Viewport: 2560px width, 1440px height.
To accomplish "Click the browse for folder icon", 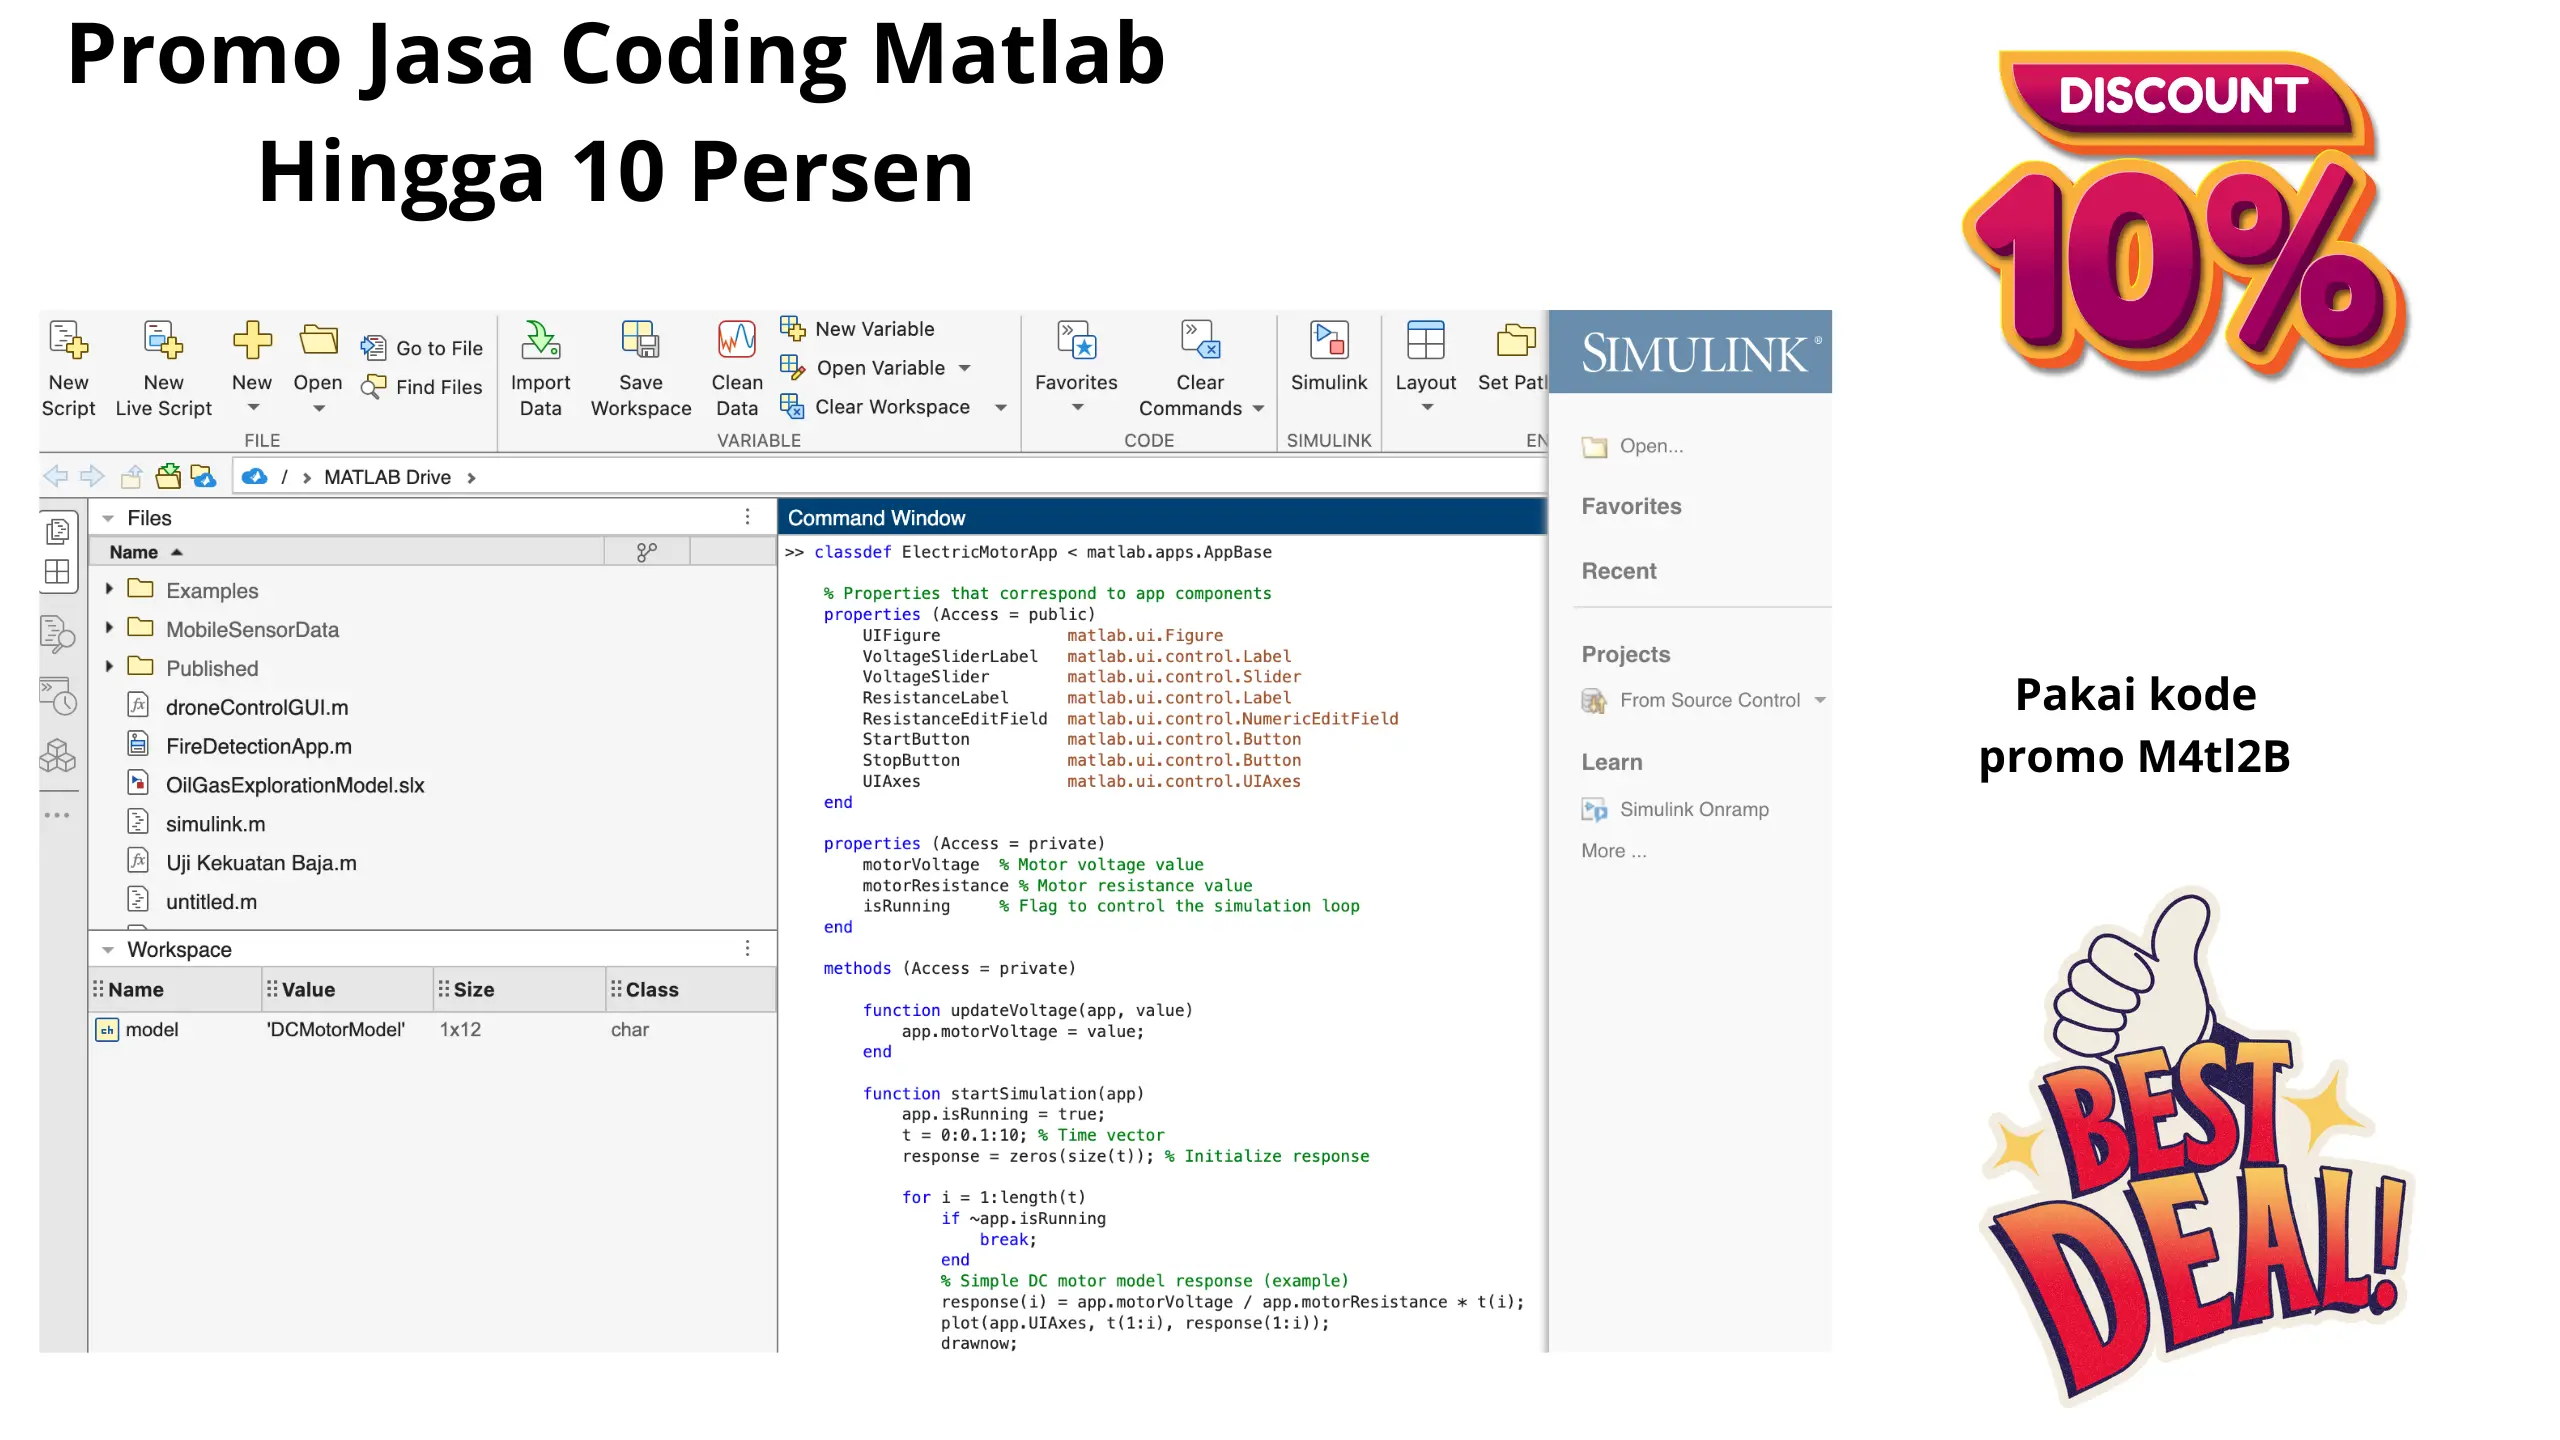I will click(x=168, y=476).
